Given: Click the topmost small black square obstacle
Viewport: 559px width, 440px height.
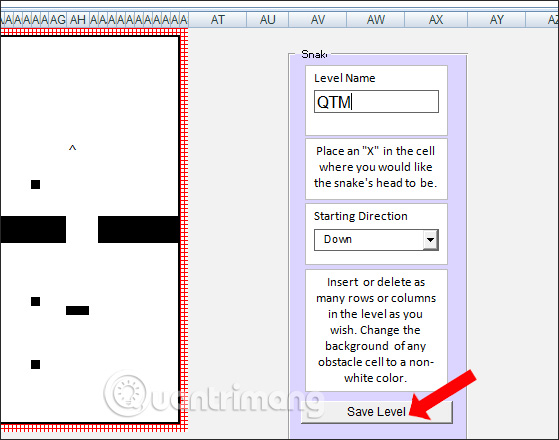Looking at the screenshot, I should (35, 184).
